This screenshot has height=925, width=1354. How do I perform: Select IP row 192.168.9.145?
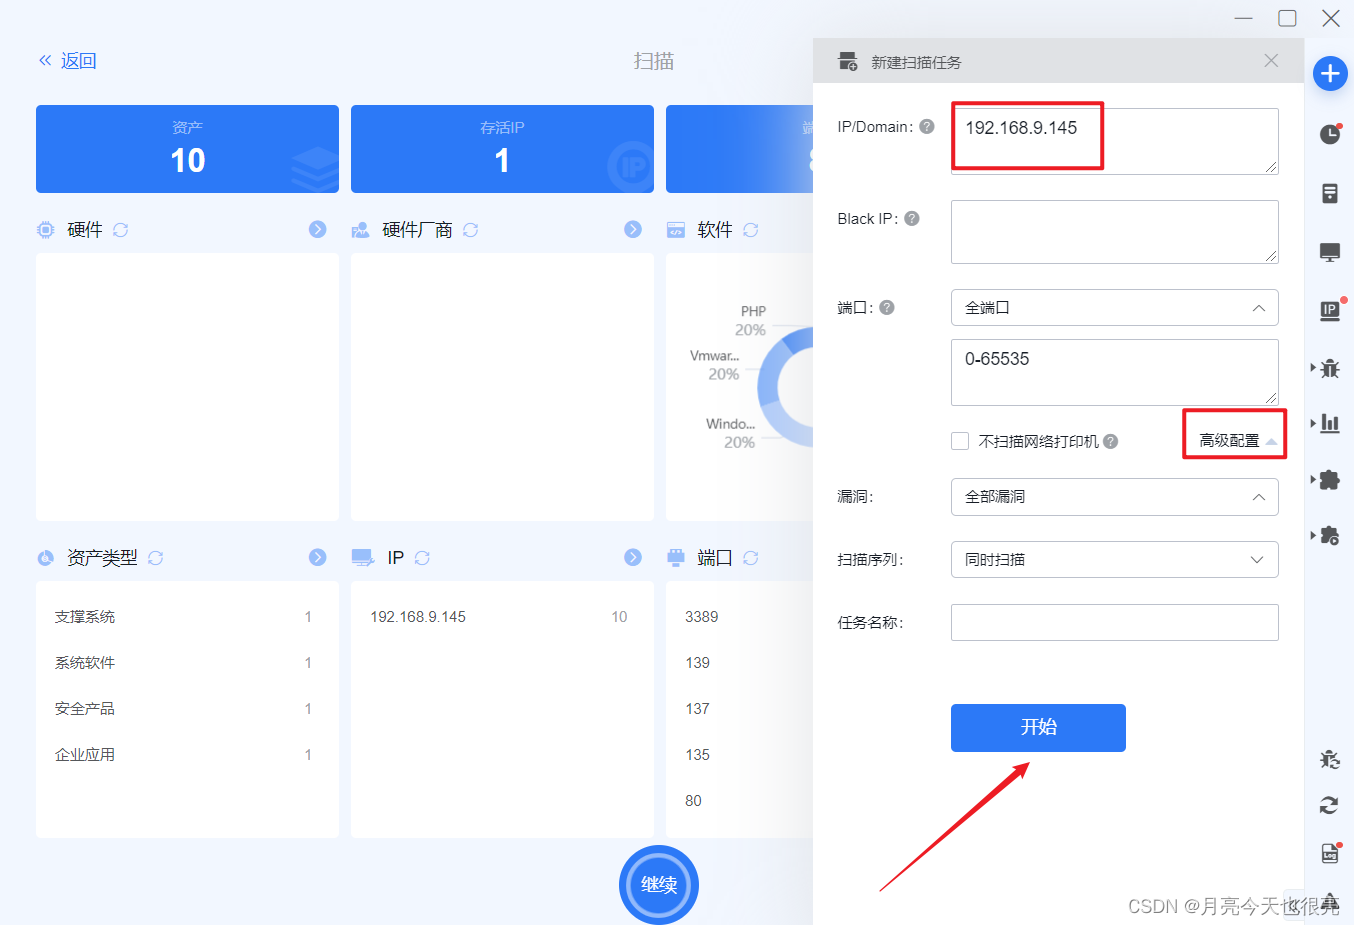tap(502, 617)
